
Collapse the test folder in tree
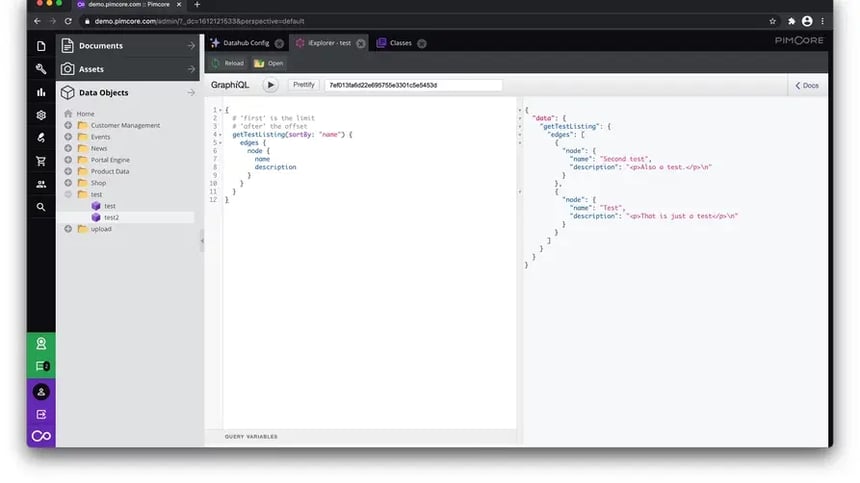[68, 194]
